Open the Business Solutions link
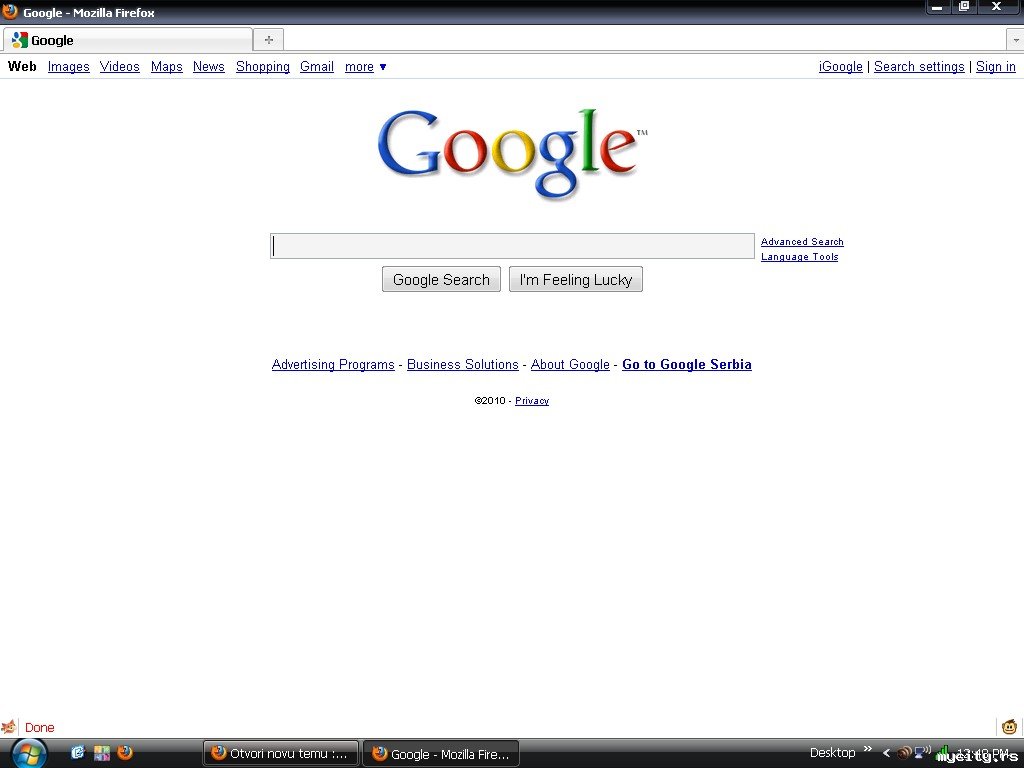Screen dimensions: 1024x768 [x=462, y=364]
